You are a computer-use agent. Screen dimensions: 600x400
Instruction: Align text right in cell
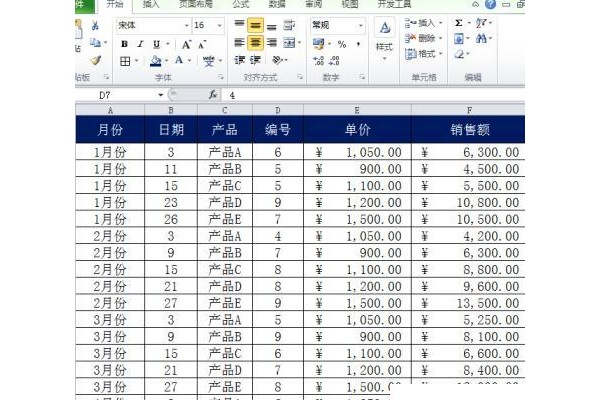coord(272,42)
